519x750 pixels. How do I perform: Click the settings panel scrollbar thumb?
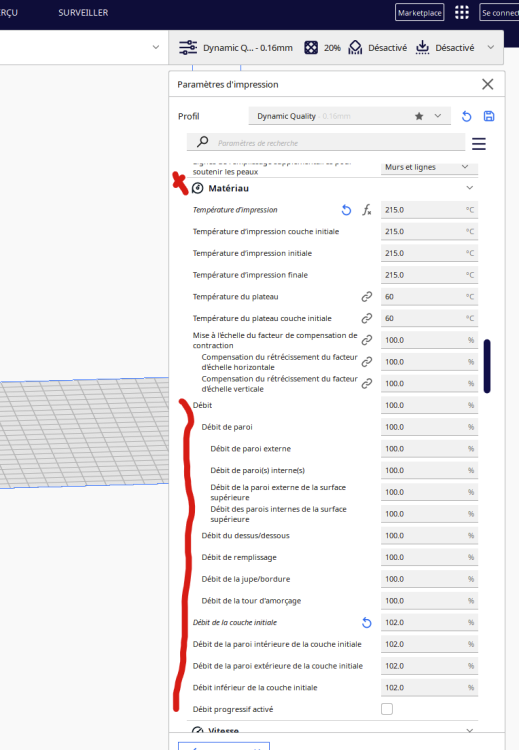(x=487, y=366)
